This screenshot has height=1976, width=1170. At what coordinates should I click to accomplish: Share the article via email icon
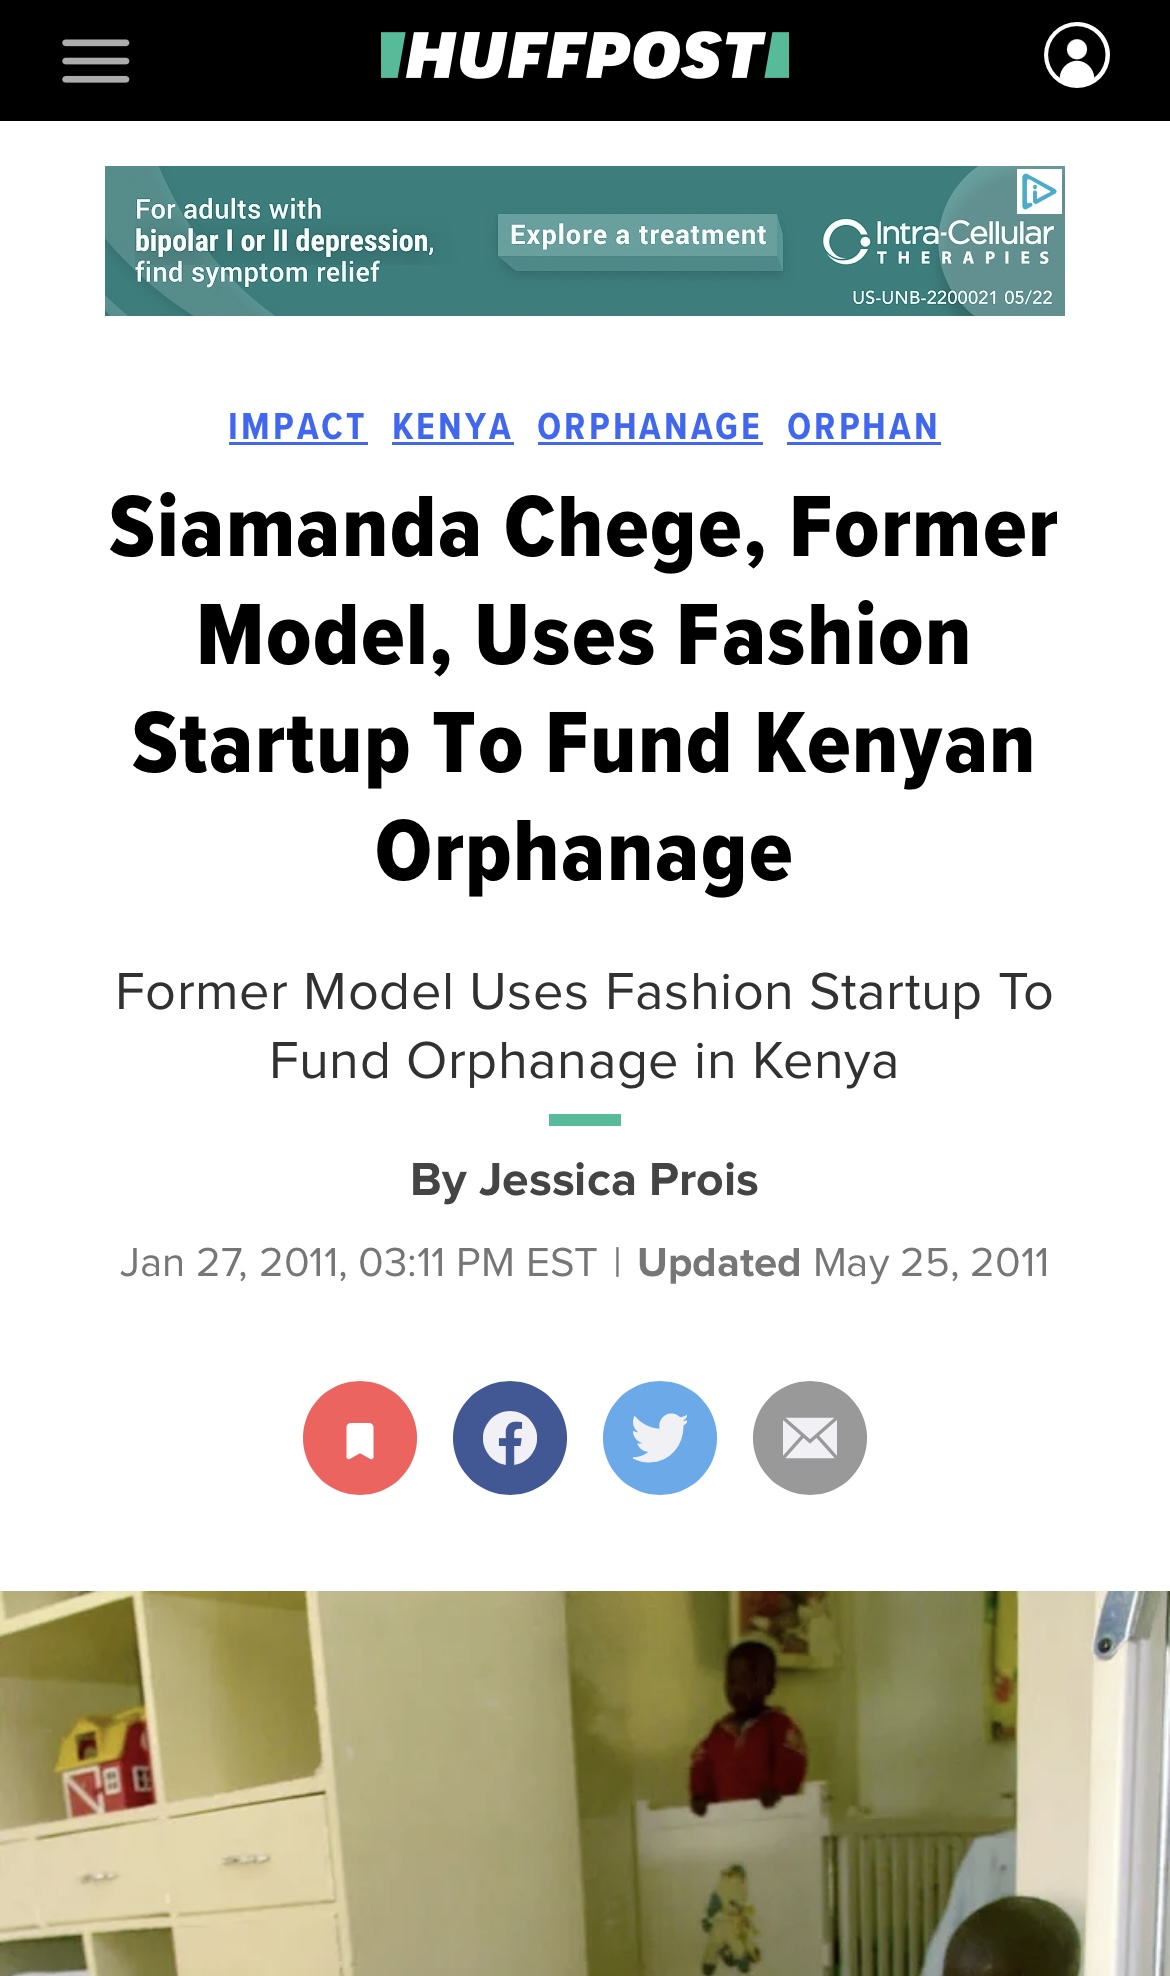[x=810, y=1438]
